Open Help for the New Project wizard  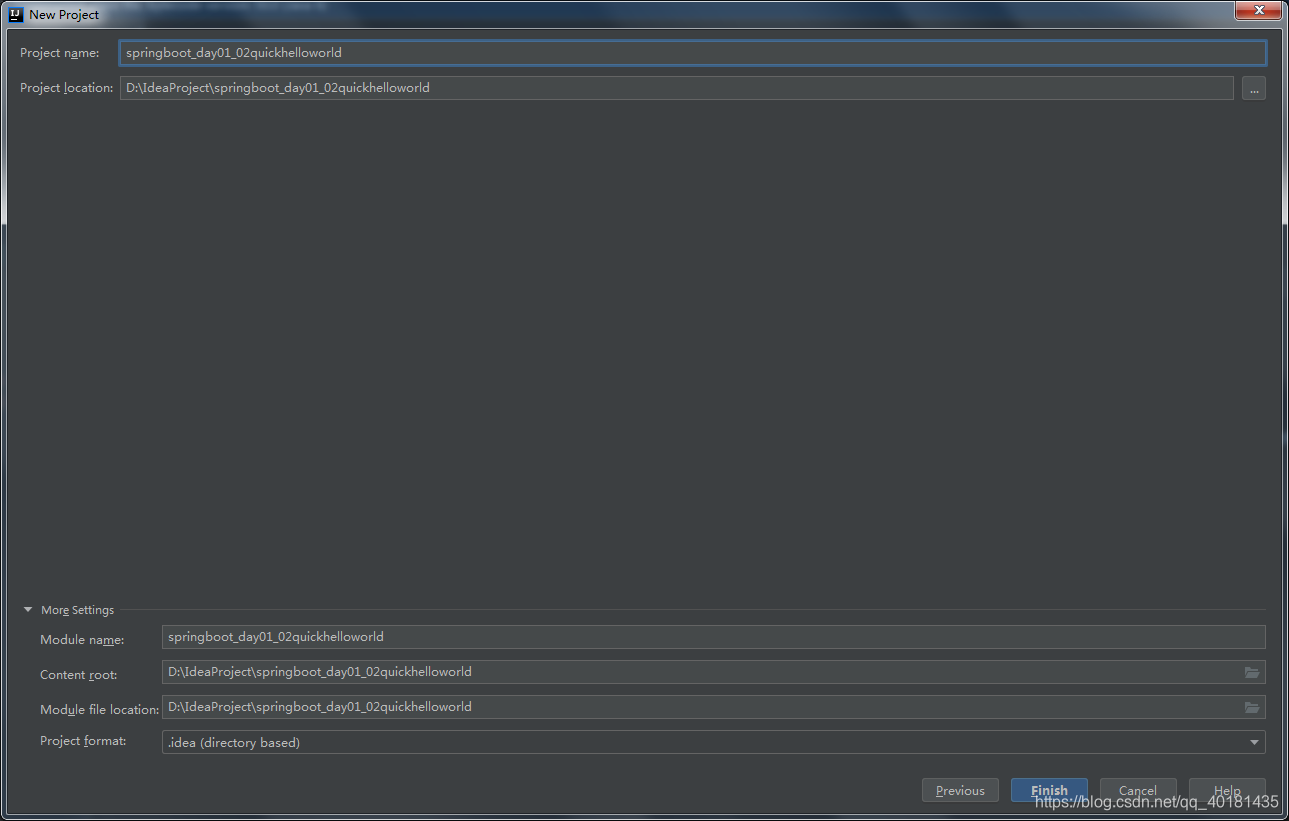pos(1227,790)
